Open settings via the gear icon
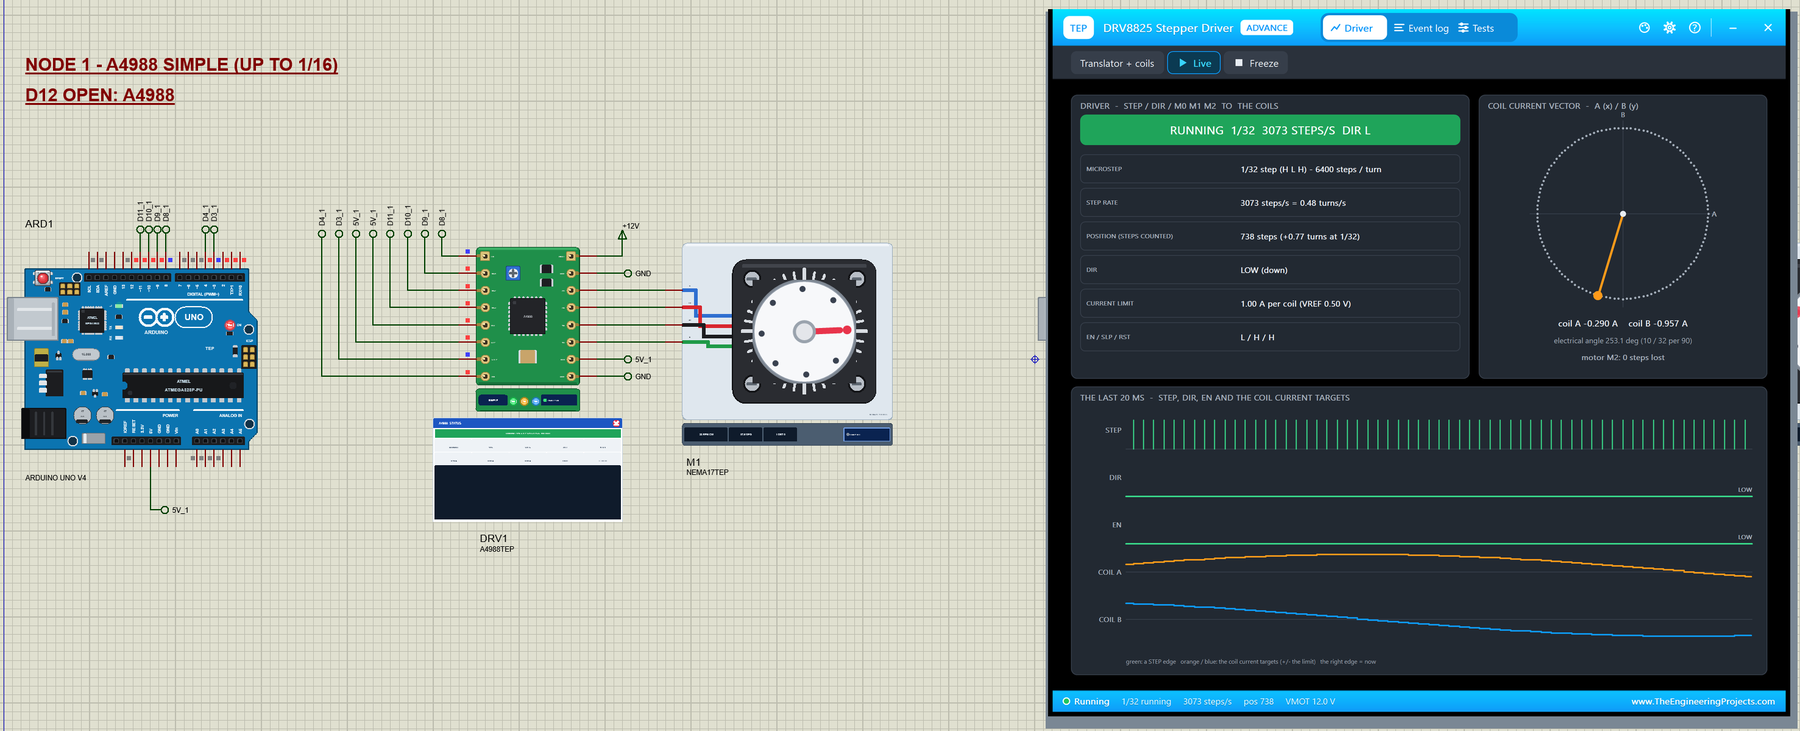The width and height of the screenshot is (1800, 731). [x=1669, y=28]
